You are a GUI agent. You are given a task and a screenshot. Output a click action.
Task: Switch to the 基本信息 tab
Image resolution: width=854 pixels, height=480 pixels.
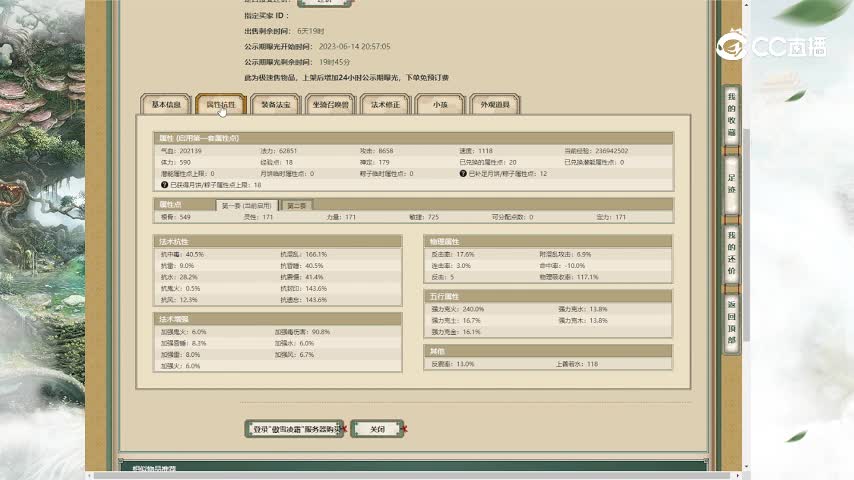click(x=166, y=104)
